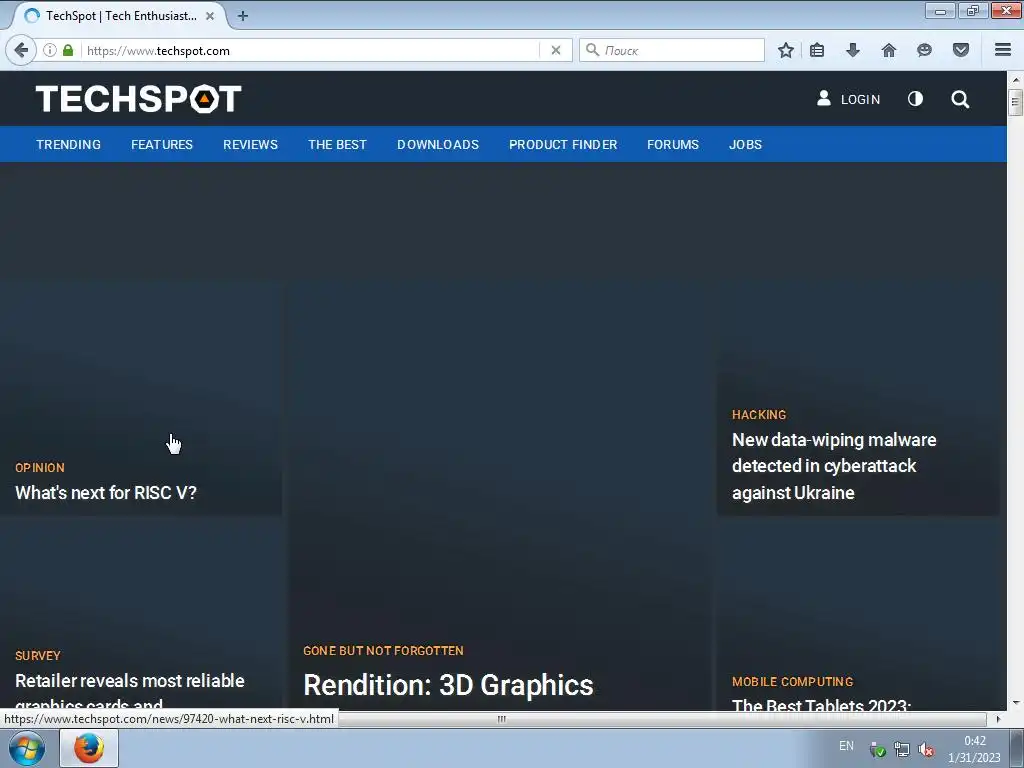
Task: Open the JOBS page
Action: click(745, 144)
